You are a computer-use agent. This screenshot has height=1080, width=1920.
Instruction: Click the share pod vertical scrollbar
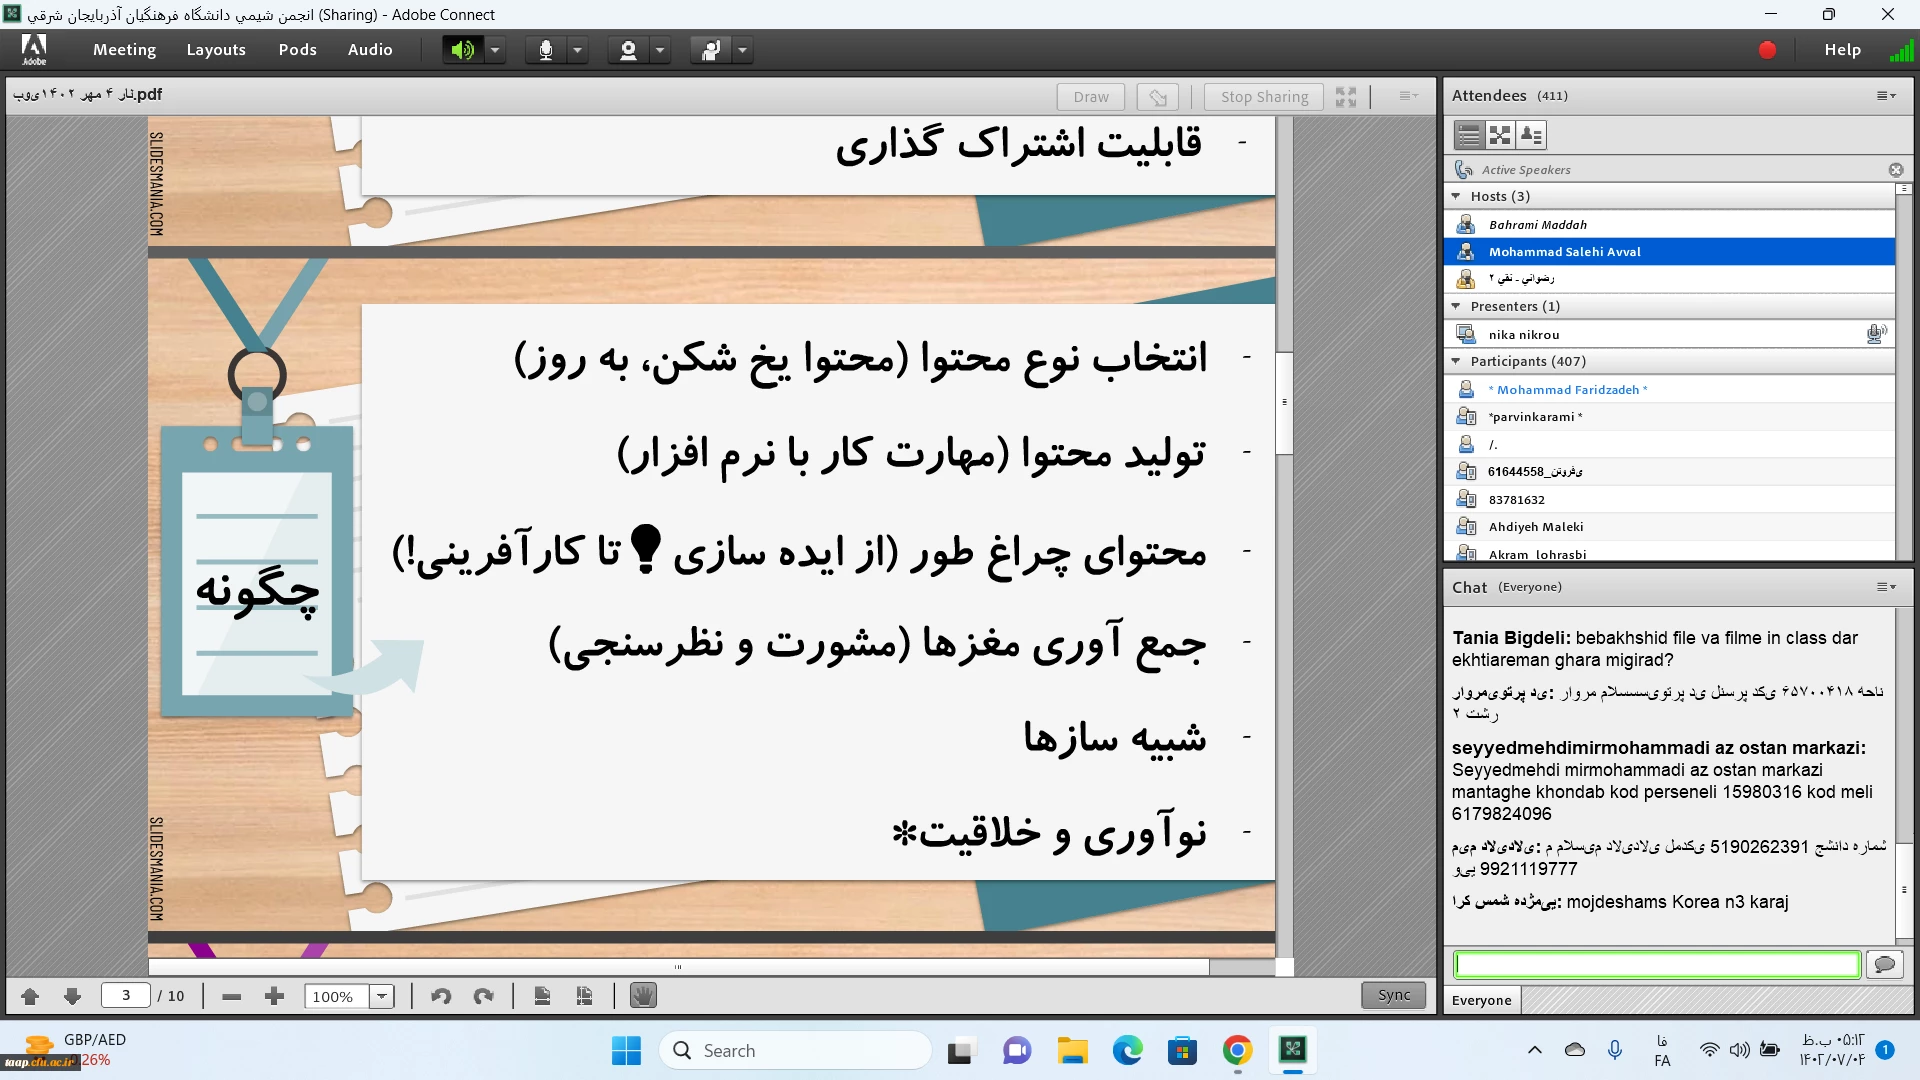click(1284, 402)
